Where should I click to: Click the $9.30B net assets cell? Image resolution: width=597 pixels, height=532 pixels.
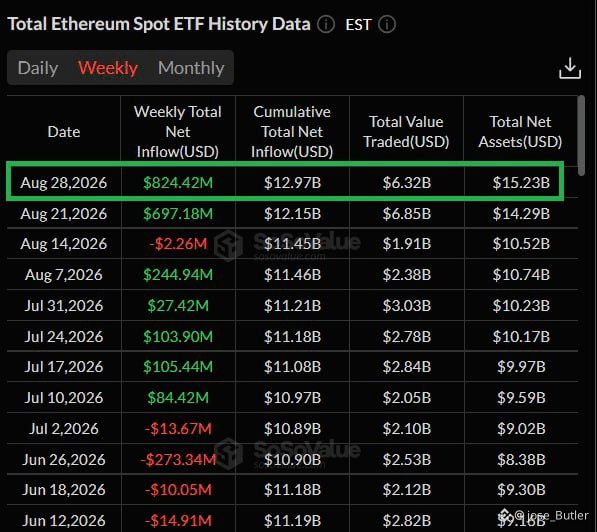click(x=521, y=490)
